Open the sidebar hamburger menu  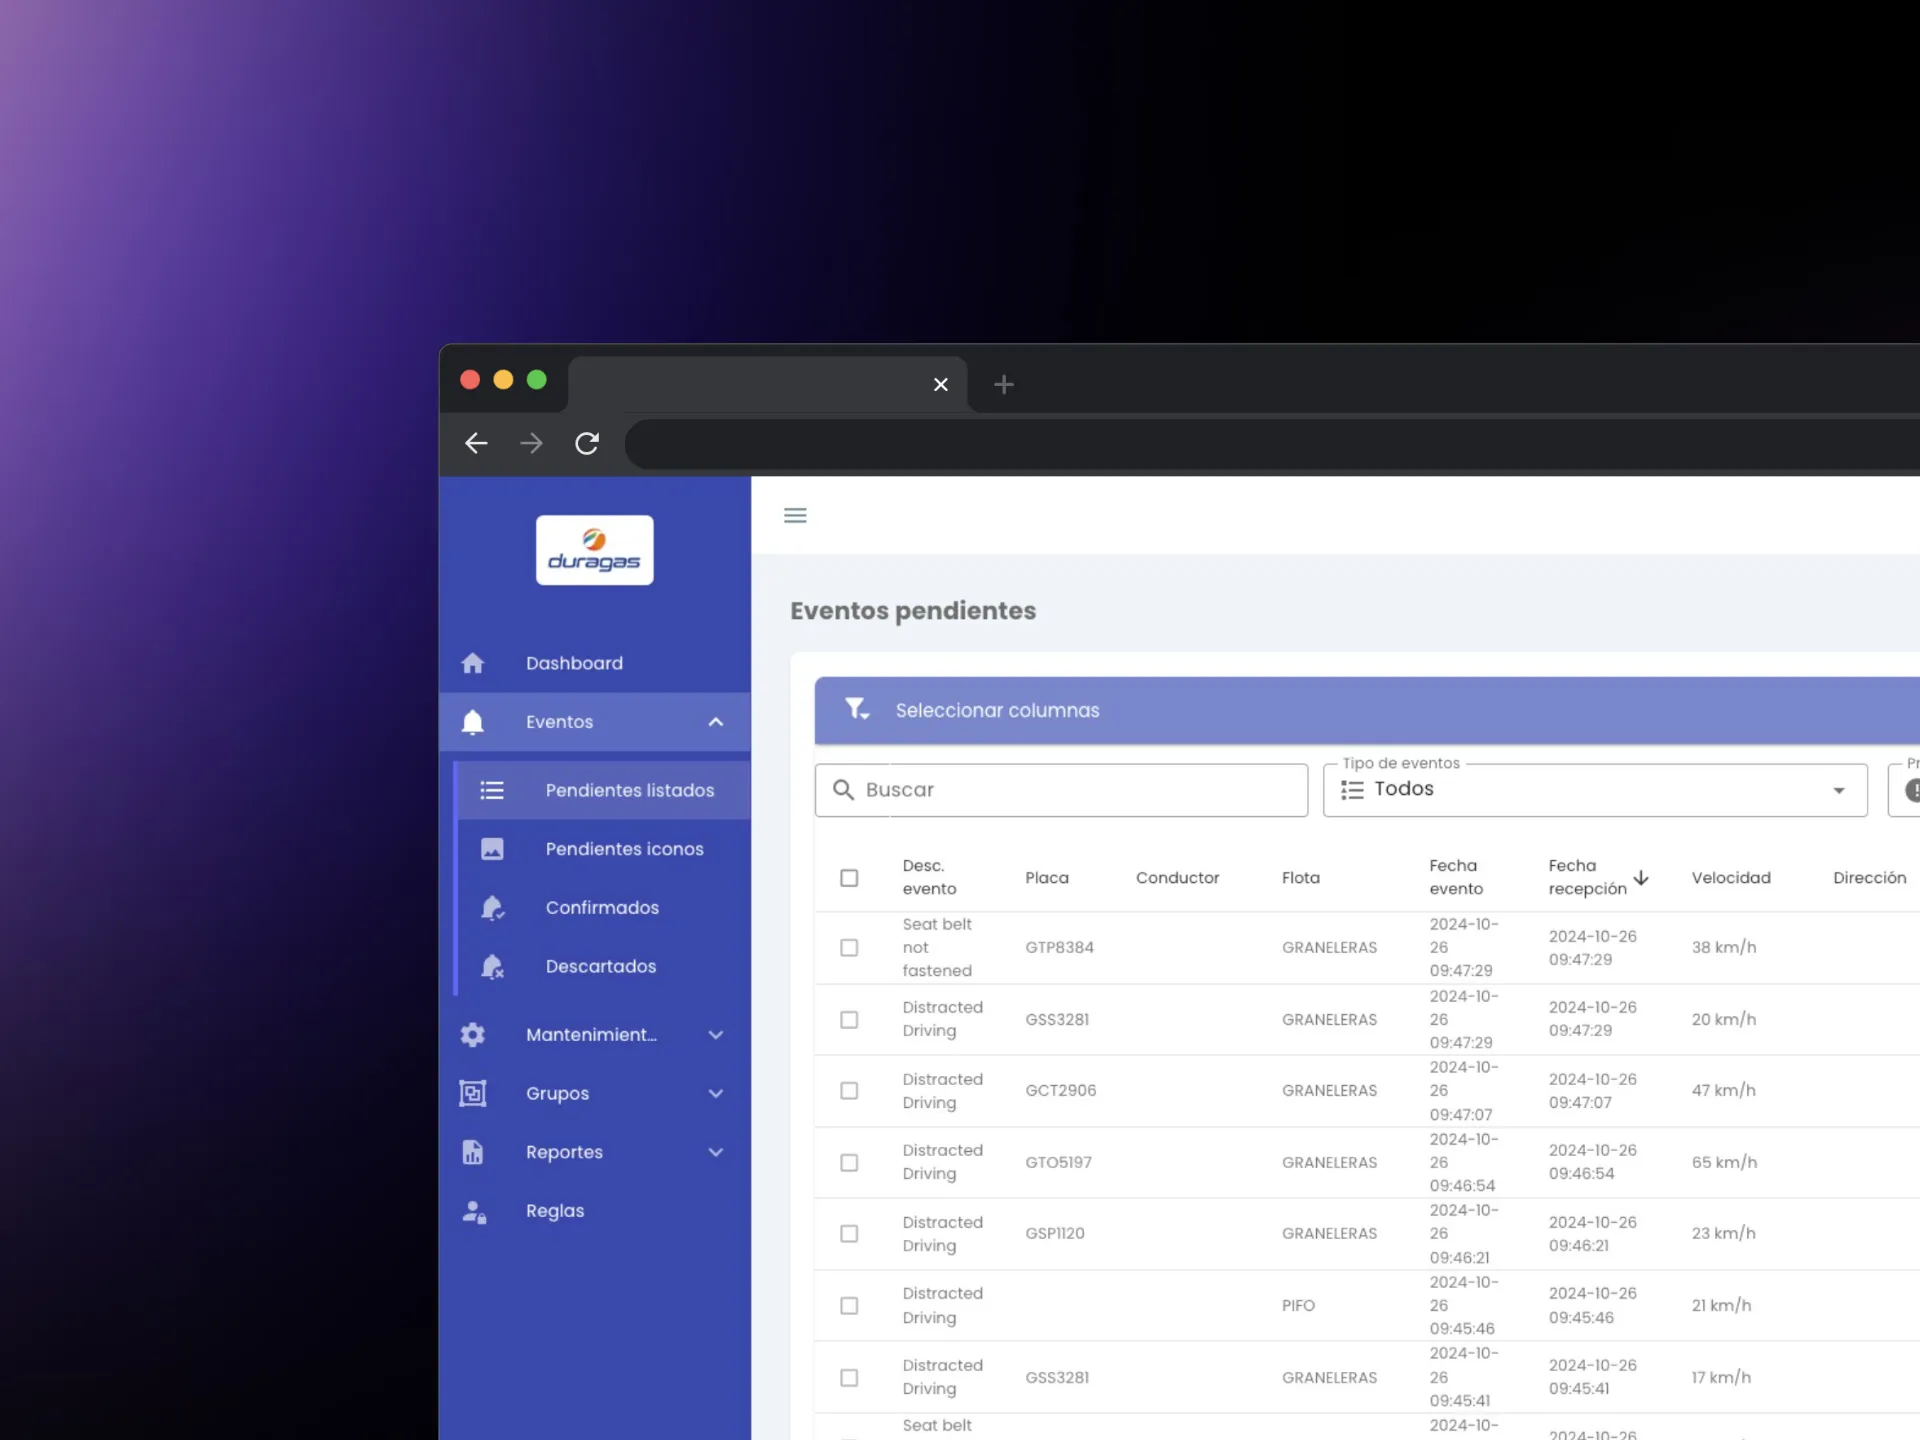795,515
